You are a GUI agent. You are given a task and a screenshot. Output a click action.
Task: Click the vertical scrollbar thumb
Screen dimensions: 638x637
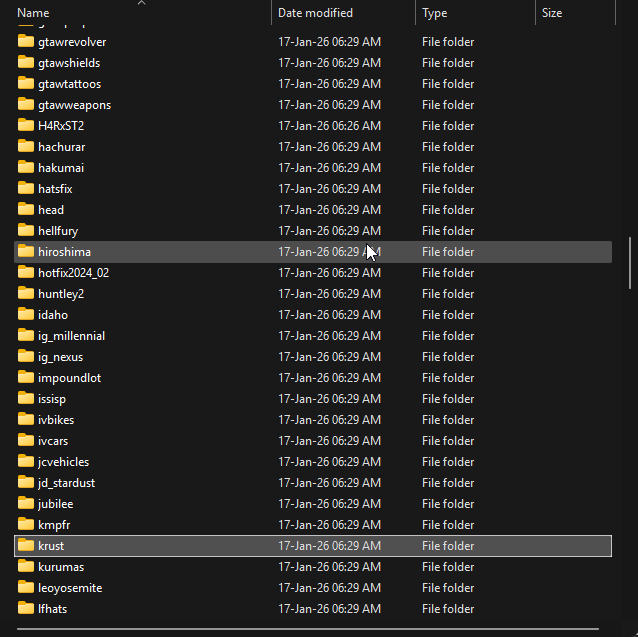[630, 263]
